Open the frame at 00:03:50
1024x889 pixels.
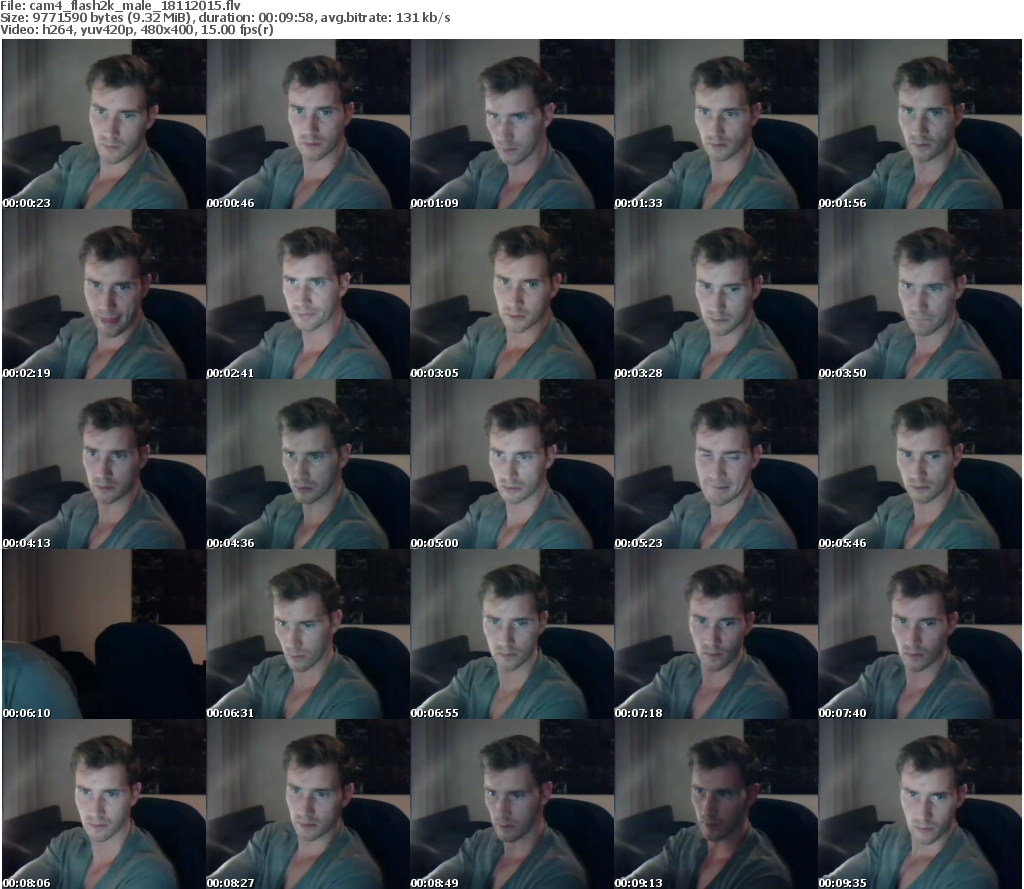[920, 294]
